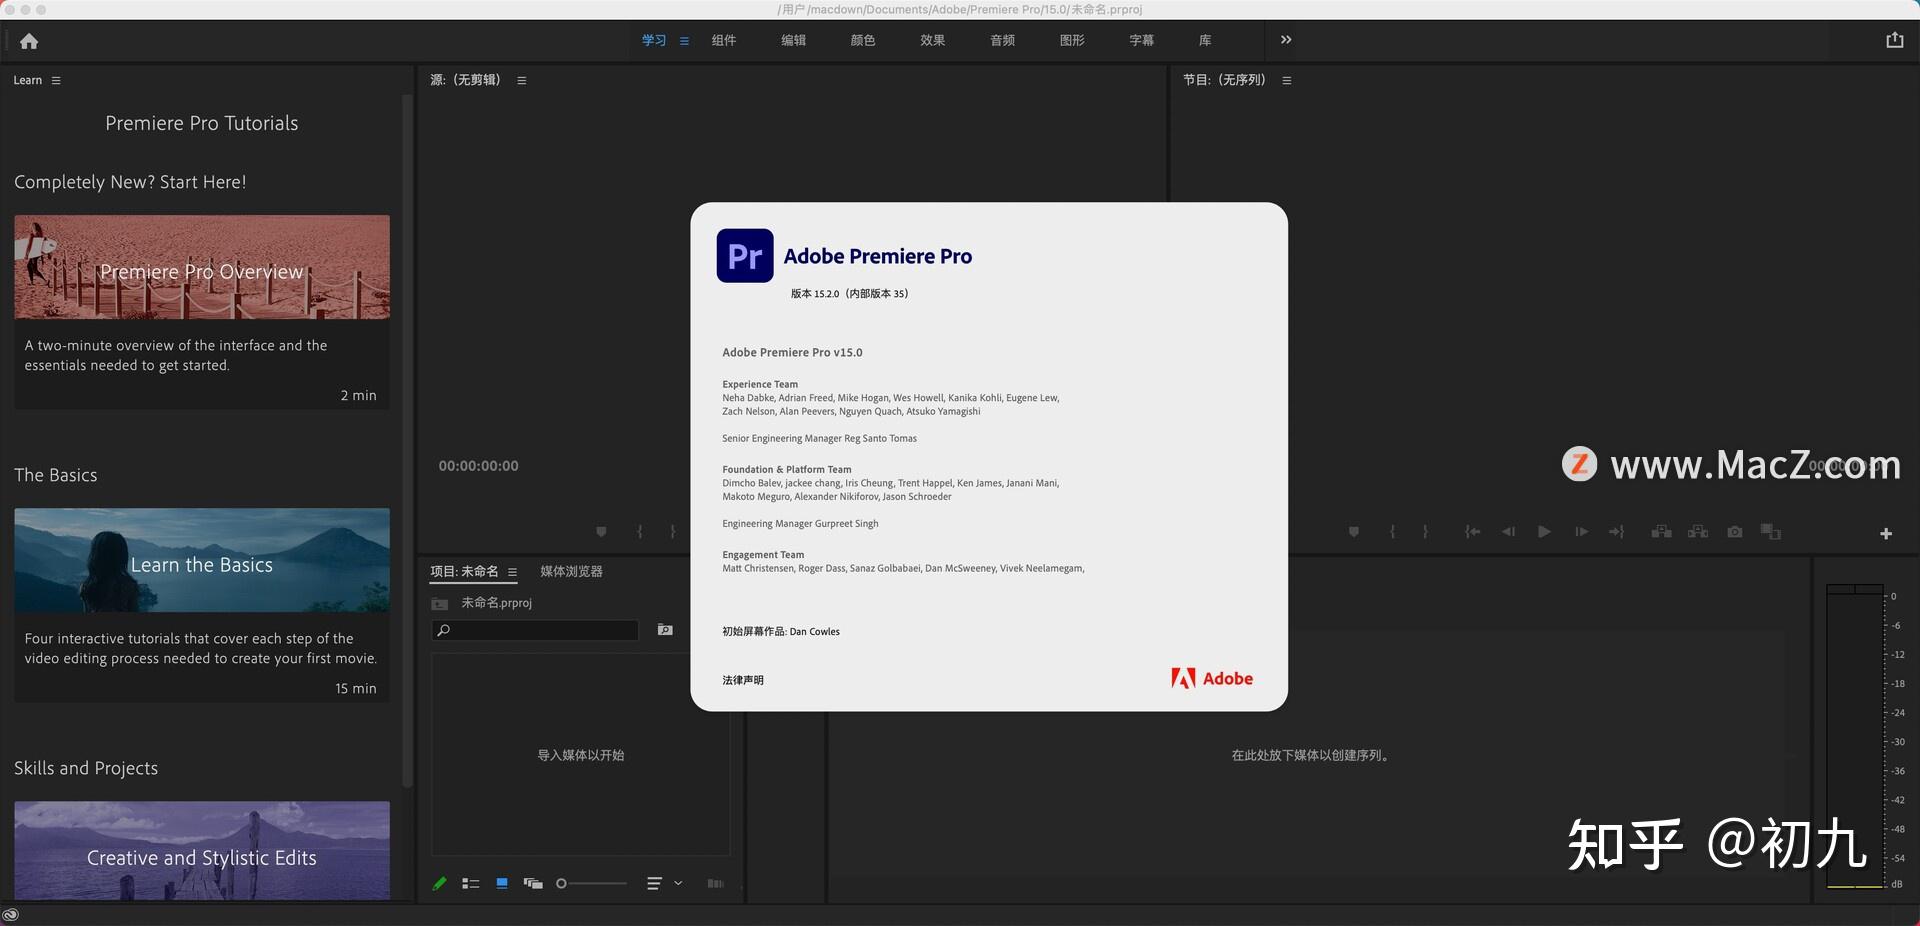The height and width of the screenshot is (926, 1920).
Task: Click the 未命名.prproj project bin icon
Action: pos(439,603)
